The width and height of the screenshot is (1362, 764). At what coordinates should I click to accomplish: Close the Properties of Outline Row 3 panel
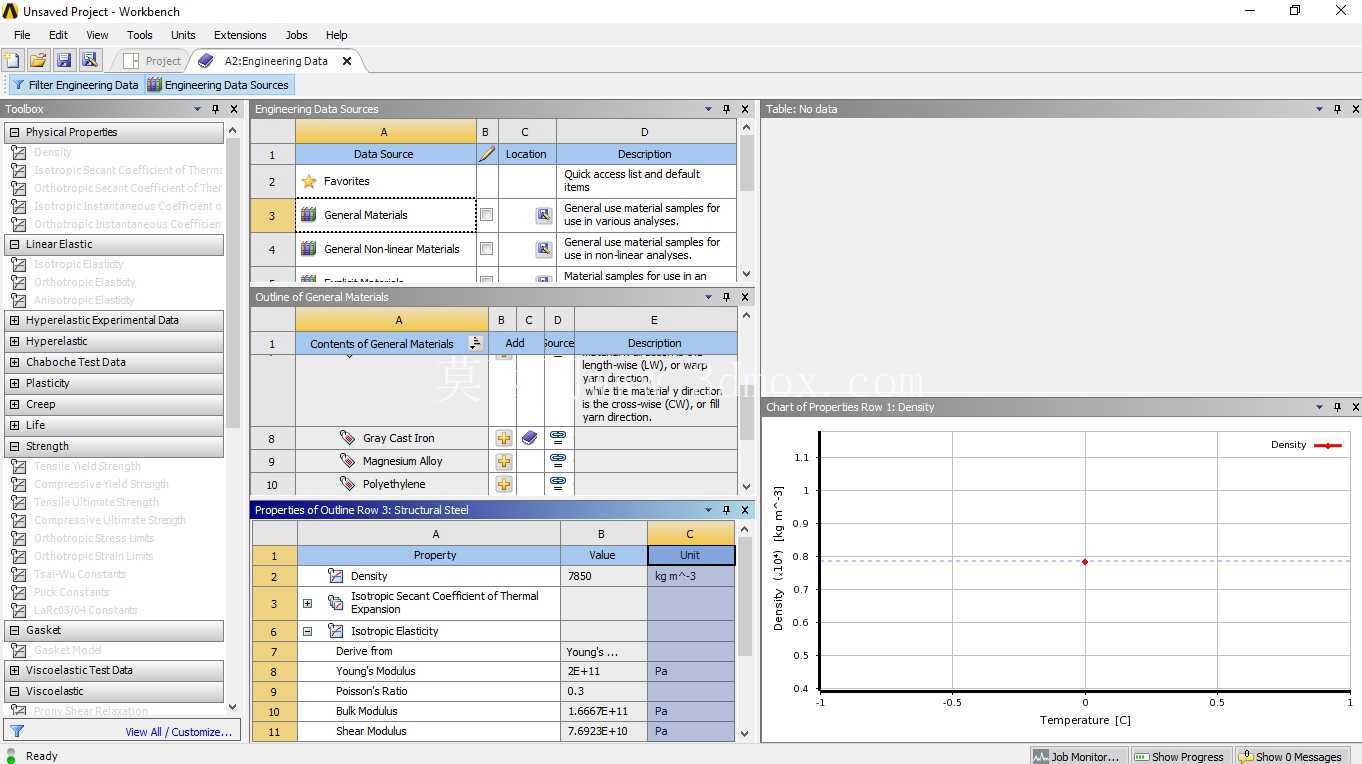pos(745,510)
